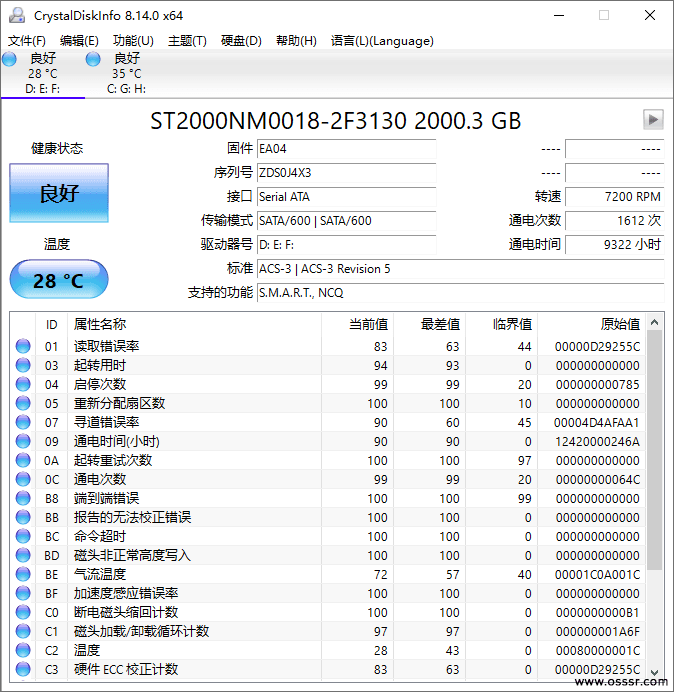Click the 健康状态 label
Viewport: 674px width, 692px height.
tap(57, 148)
